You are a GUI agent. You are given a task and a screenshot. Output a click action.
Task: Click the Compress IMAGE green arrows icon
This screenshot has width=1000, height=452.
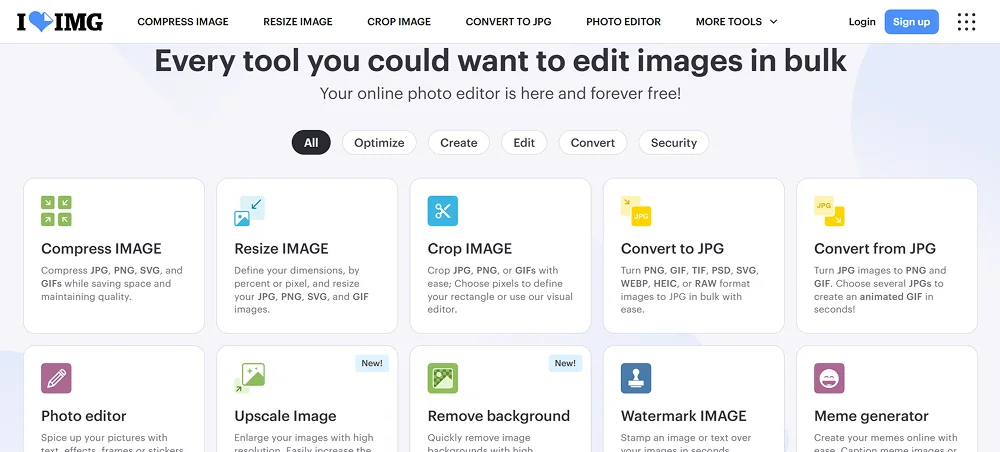tap(56, 211)
